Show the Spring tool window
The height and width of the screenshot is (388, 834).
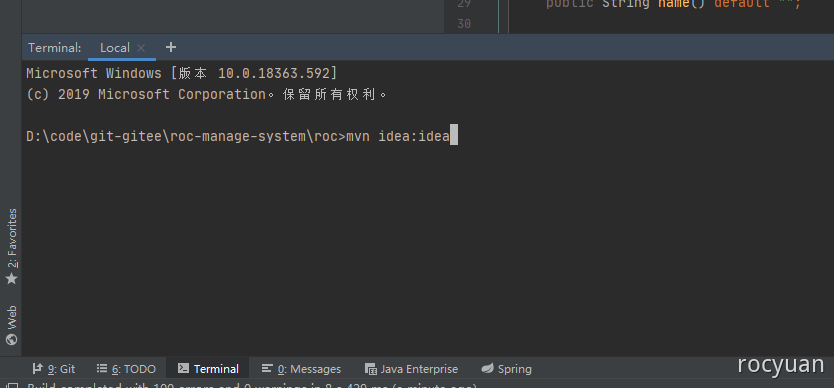click(x=506, y=369)
